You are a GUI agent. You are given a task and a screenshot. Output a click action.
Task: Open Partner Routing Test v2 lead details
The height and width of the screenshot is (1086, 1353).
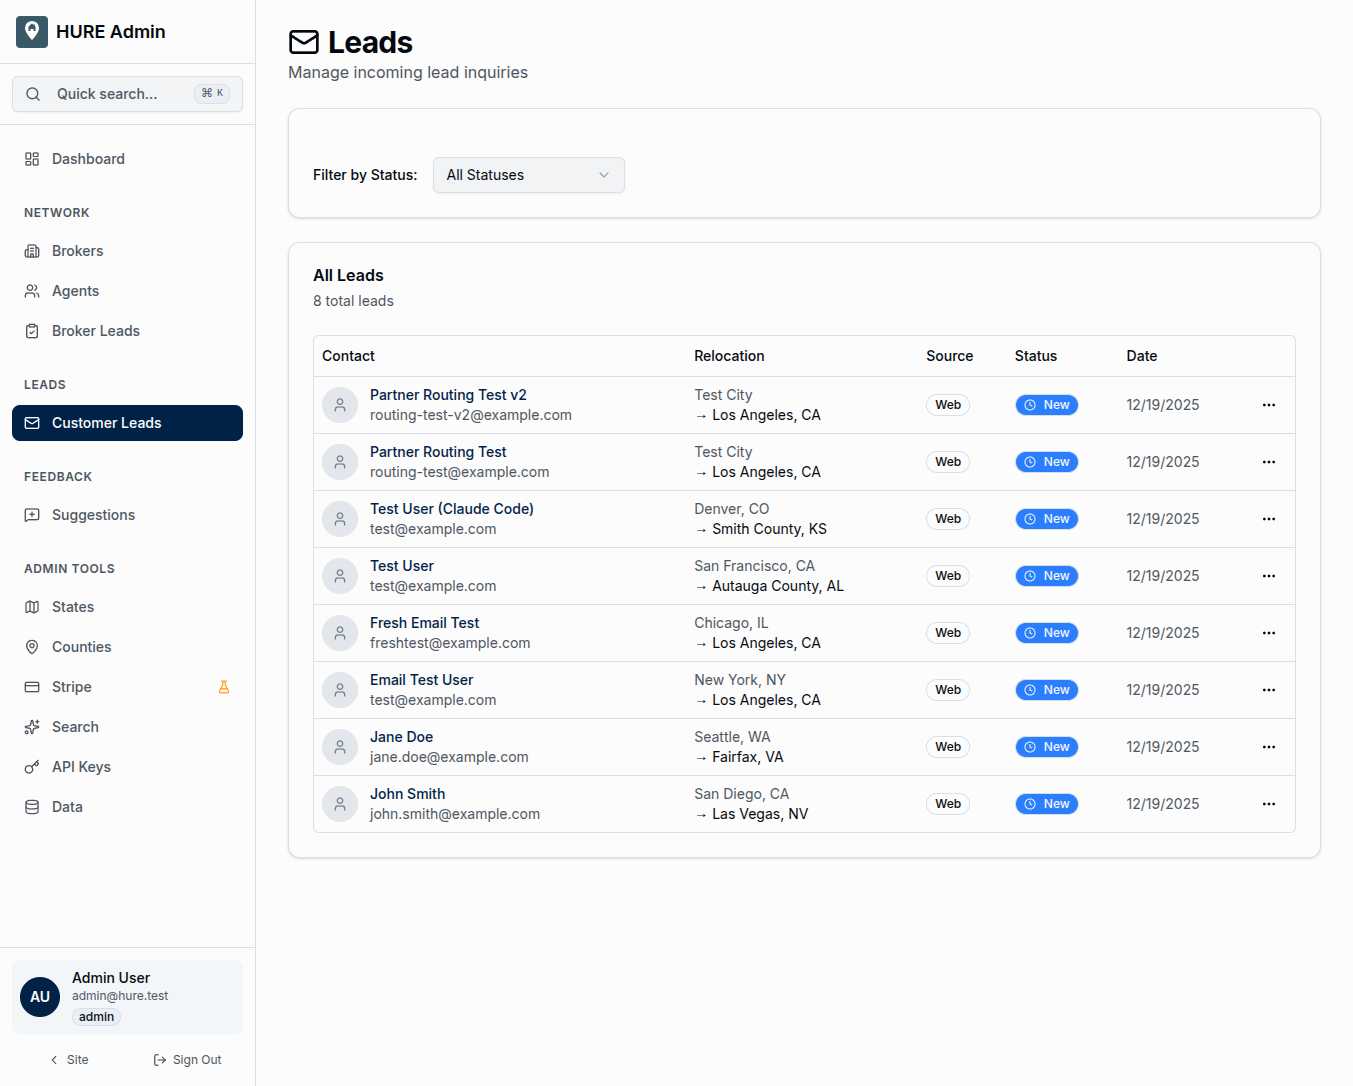[448, 395]
